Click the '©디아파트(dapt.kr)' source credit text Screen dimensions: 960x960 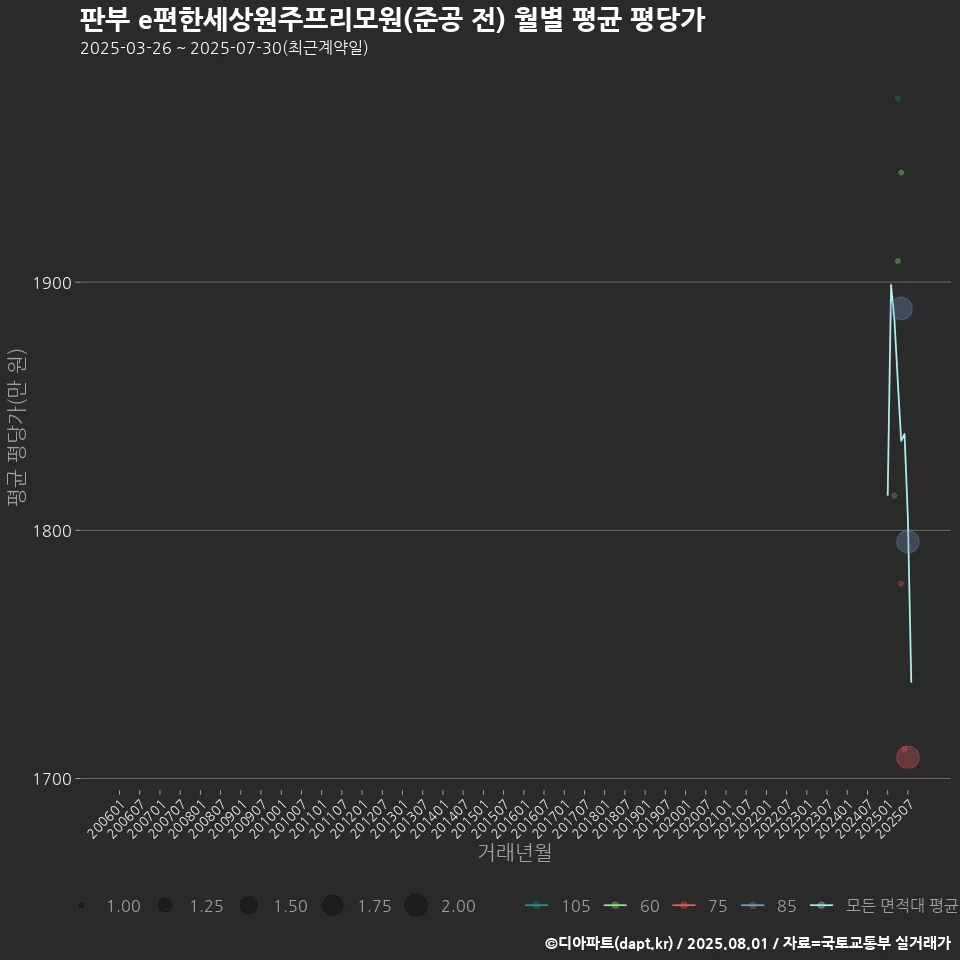click(x=609, y=943)
